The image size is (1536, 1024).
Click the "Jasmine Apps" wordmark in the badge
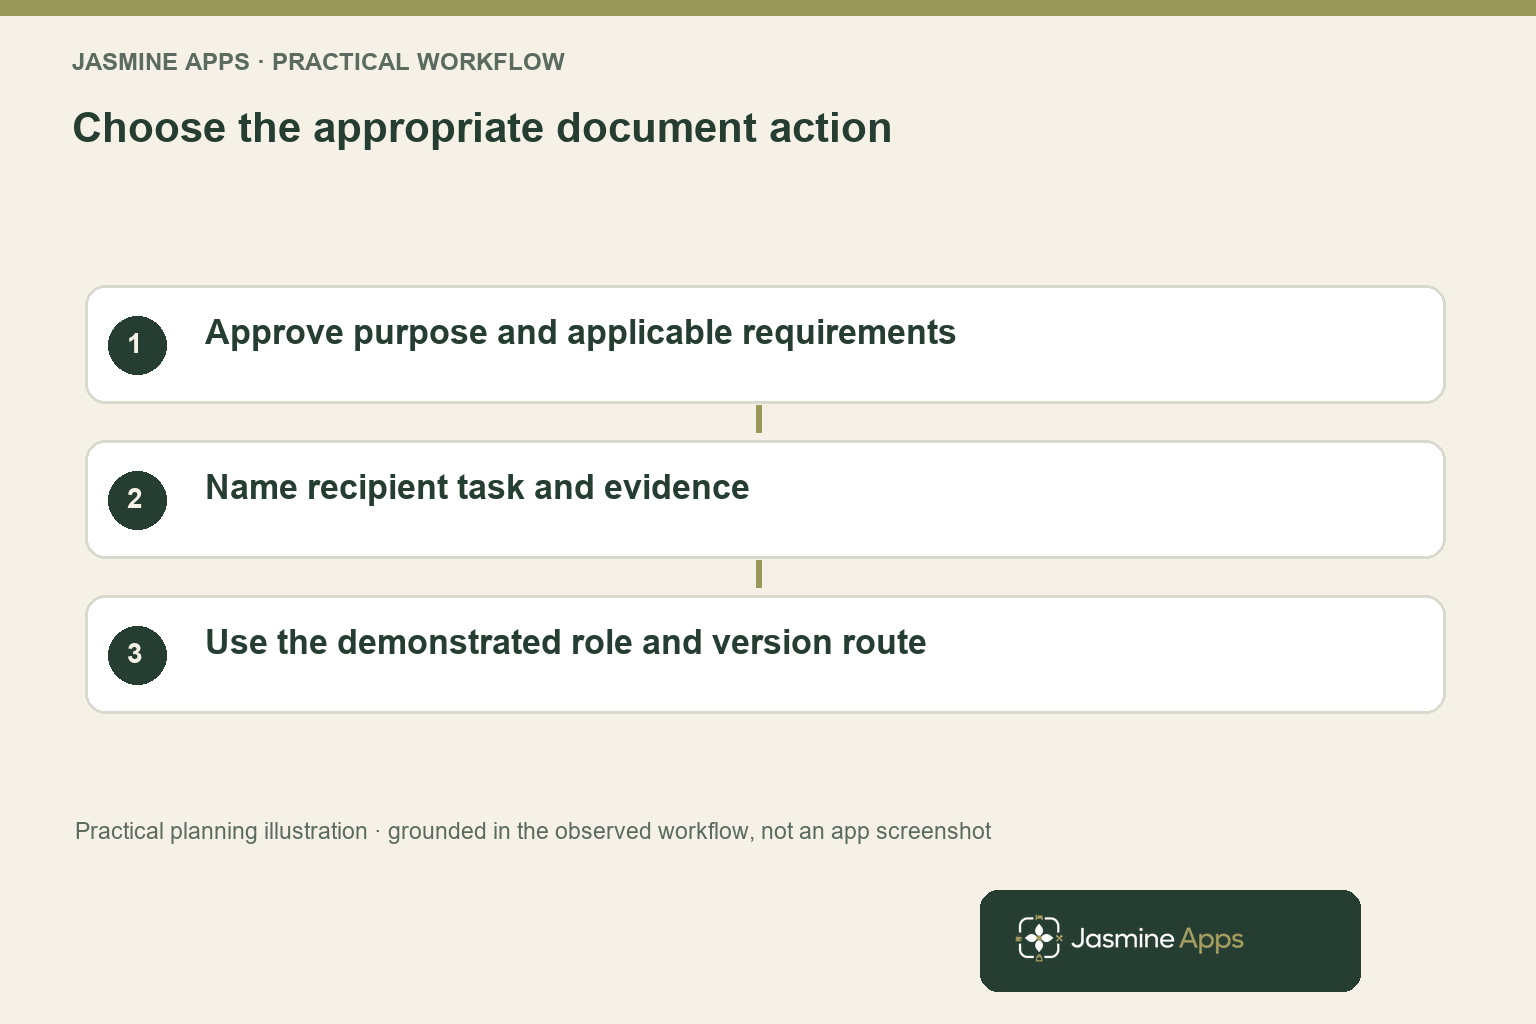click(x=1157, y=940)
